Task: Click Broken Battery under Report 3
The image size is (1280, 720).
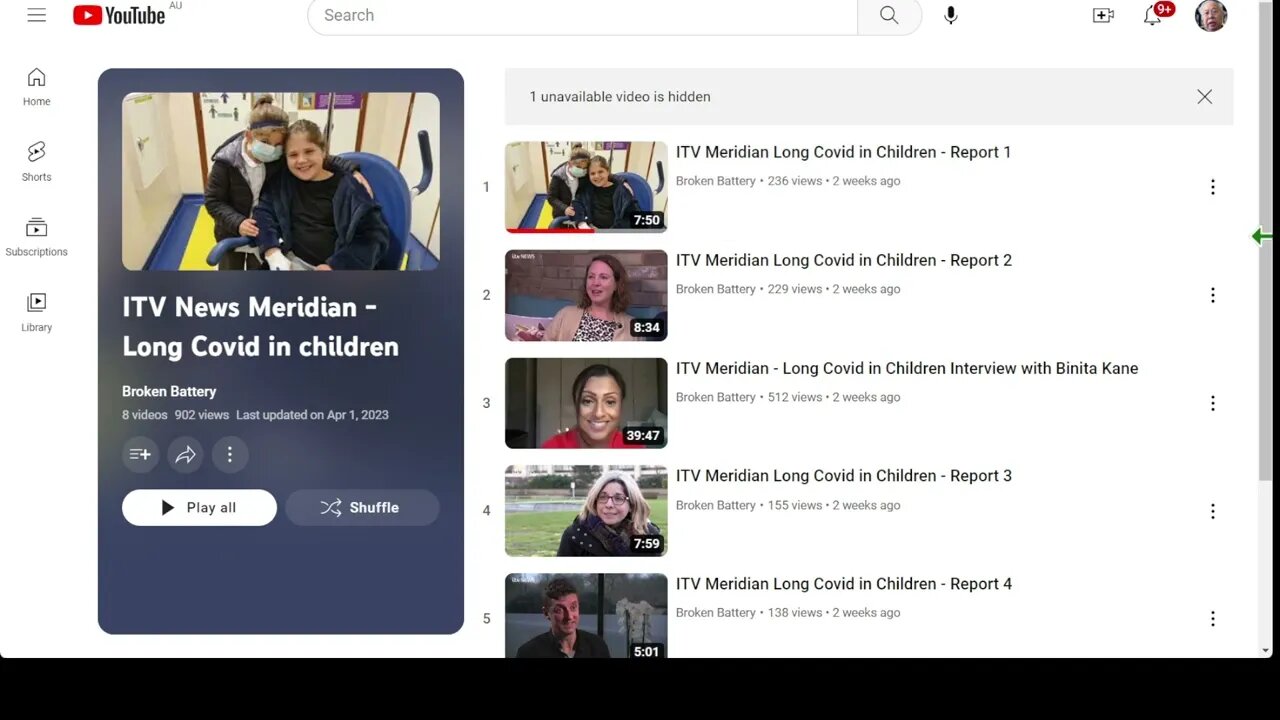Action: tap(716, 505)
